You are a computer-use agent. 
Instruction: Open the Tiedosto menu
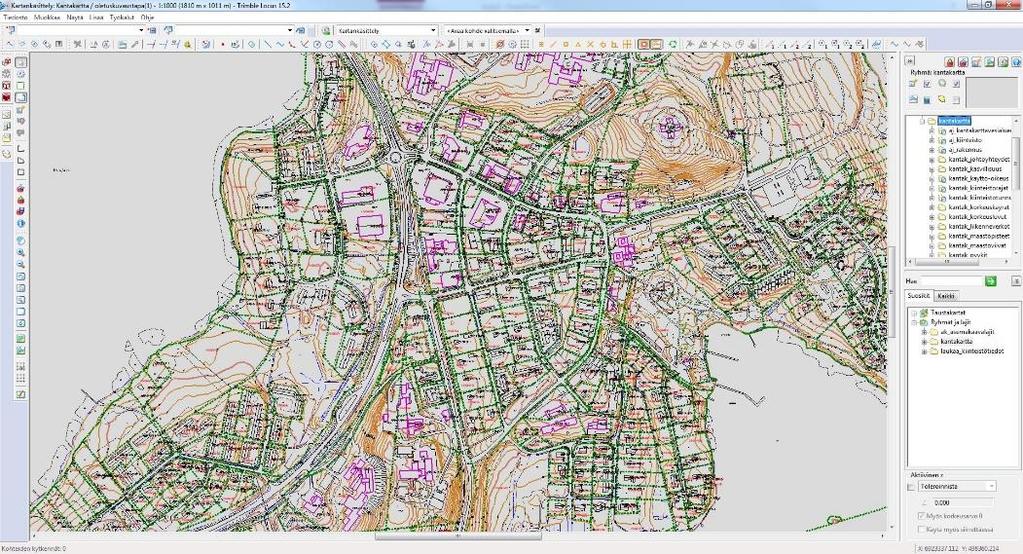pos(15,18)
